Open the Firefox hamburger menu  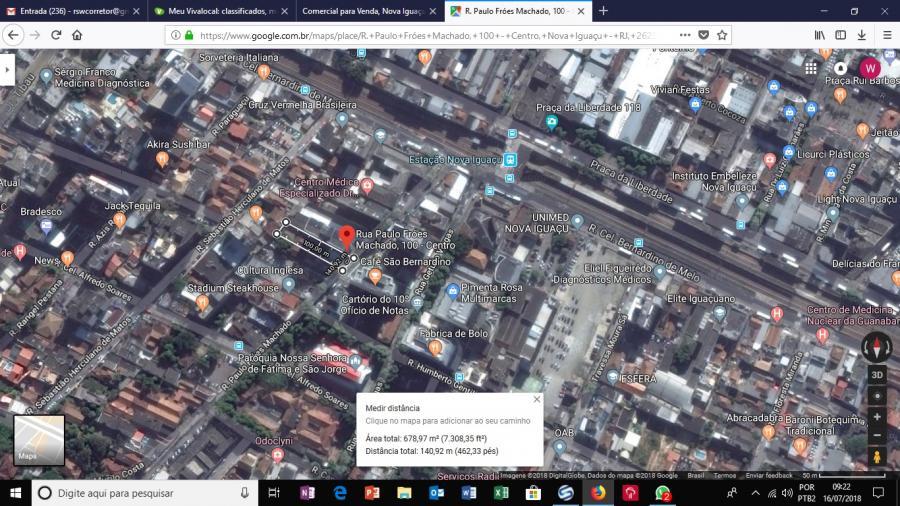886,34
